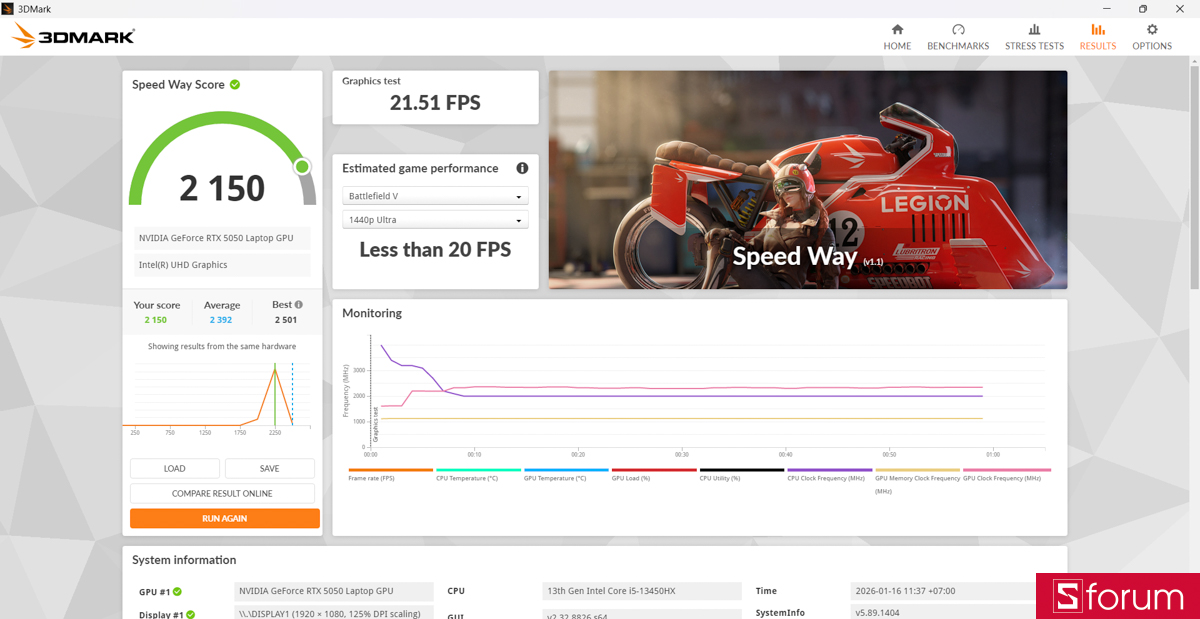The height and width of the screenshot is (619, 1200).
Task: Click the 3DMARK logo in the top-left
Action: pos(71,36)
